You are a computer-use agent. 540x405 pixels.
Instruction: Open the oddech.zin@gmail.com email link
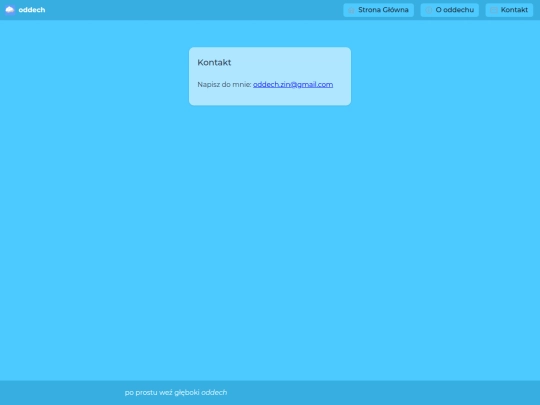pyautogui.click(x=293, y=84)
